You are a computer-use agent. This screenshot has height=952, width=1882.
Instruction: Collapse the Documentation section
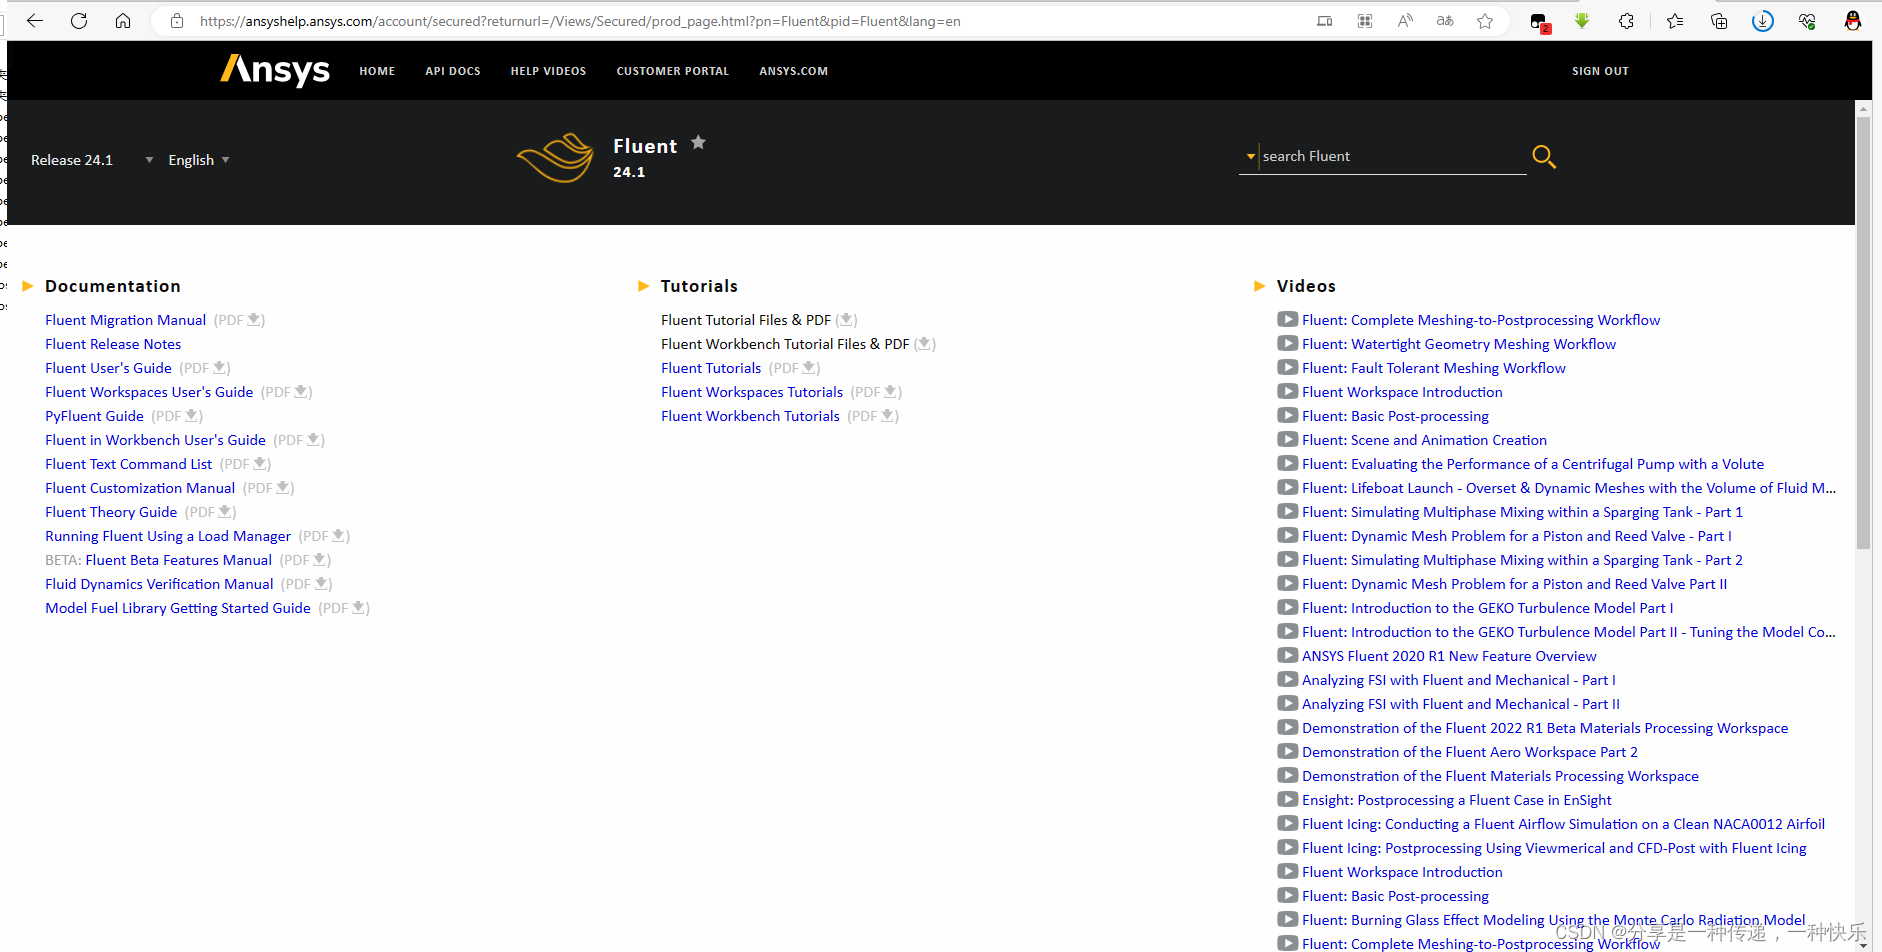coord(27,286)
